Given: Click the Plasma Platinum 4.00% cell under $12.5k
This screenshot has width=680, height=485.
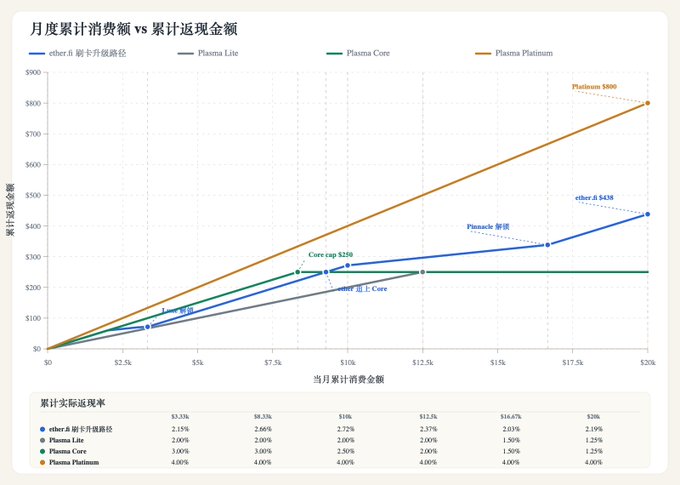Looking at the screenshot, I should 428,462.
